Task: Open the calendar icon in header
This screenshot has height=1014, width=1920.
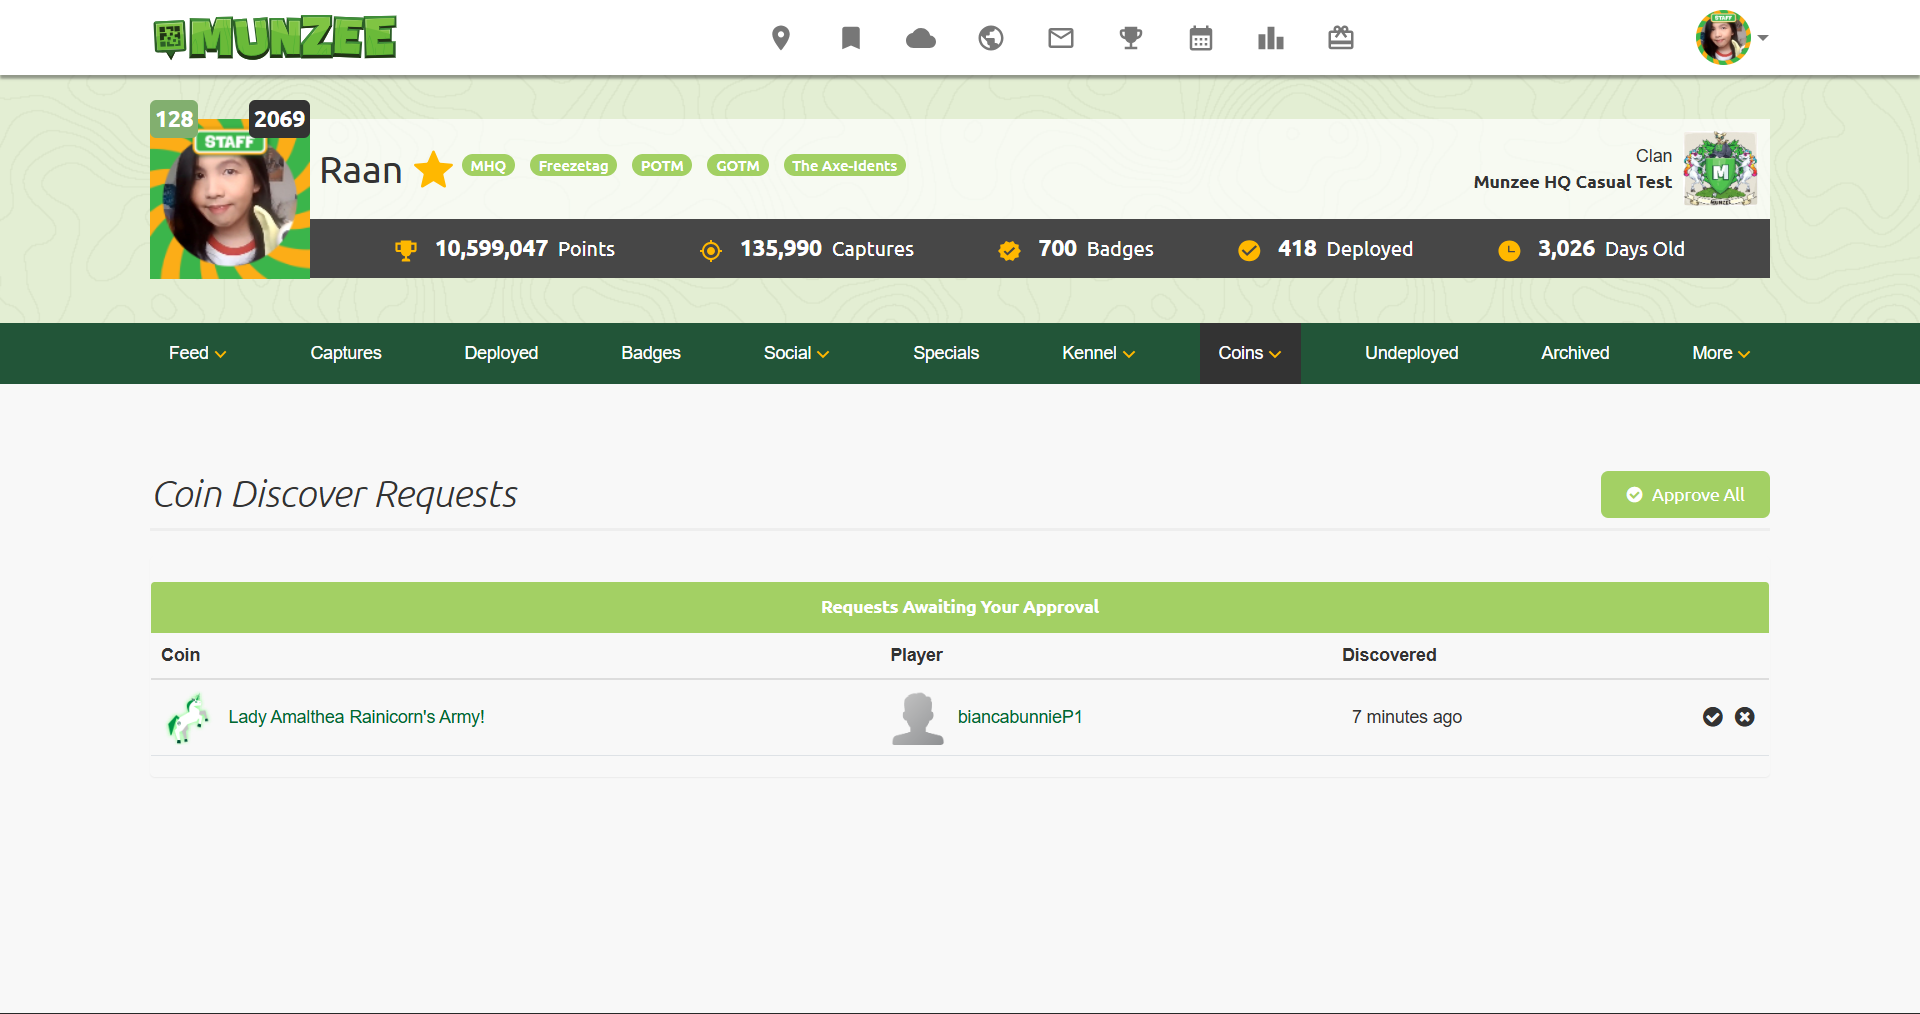Action: [1201, 38]
